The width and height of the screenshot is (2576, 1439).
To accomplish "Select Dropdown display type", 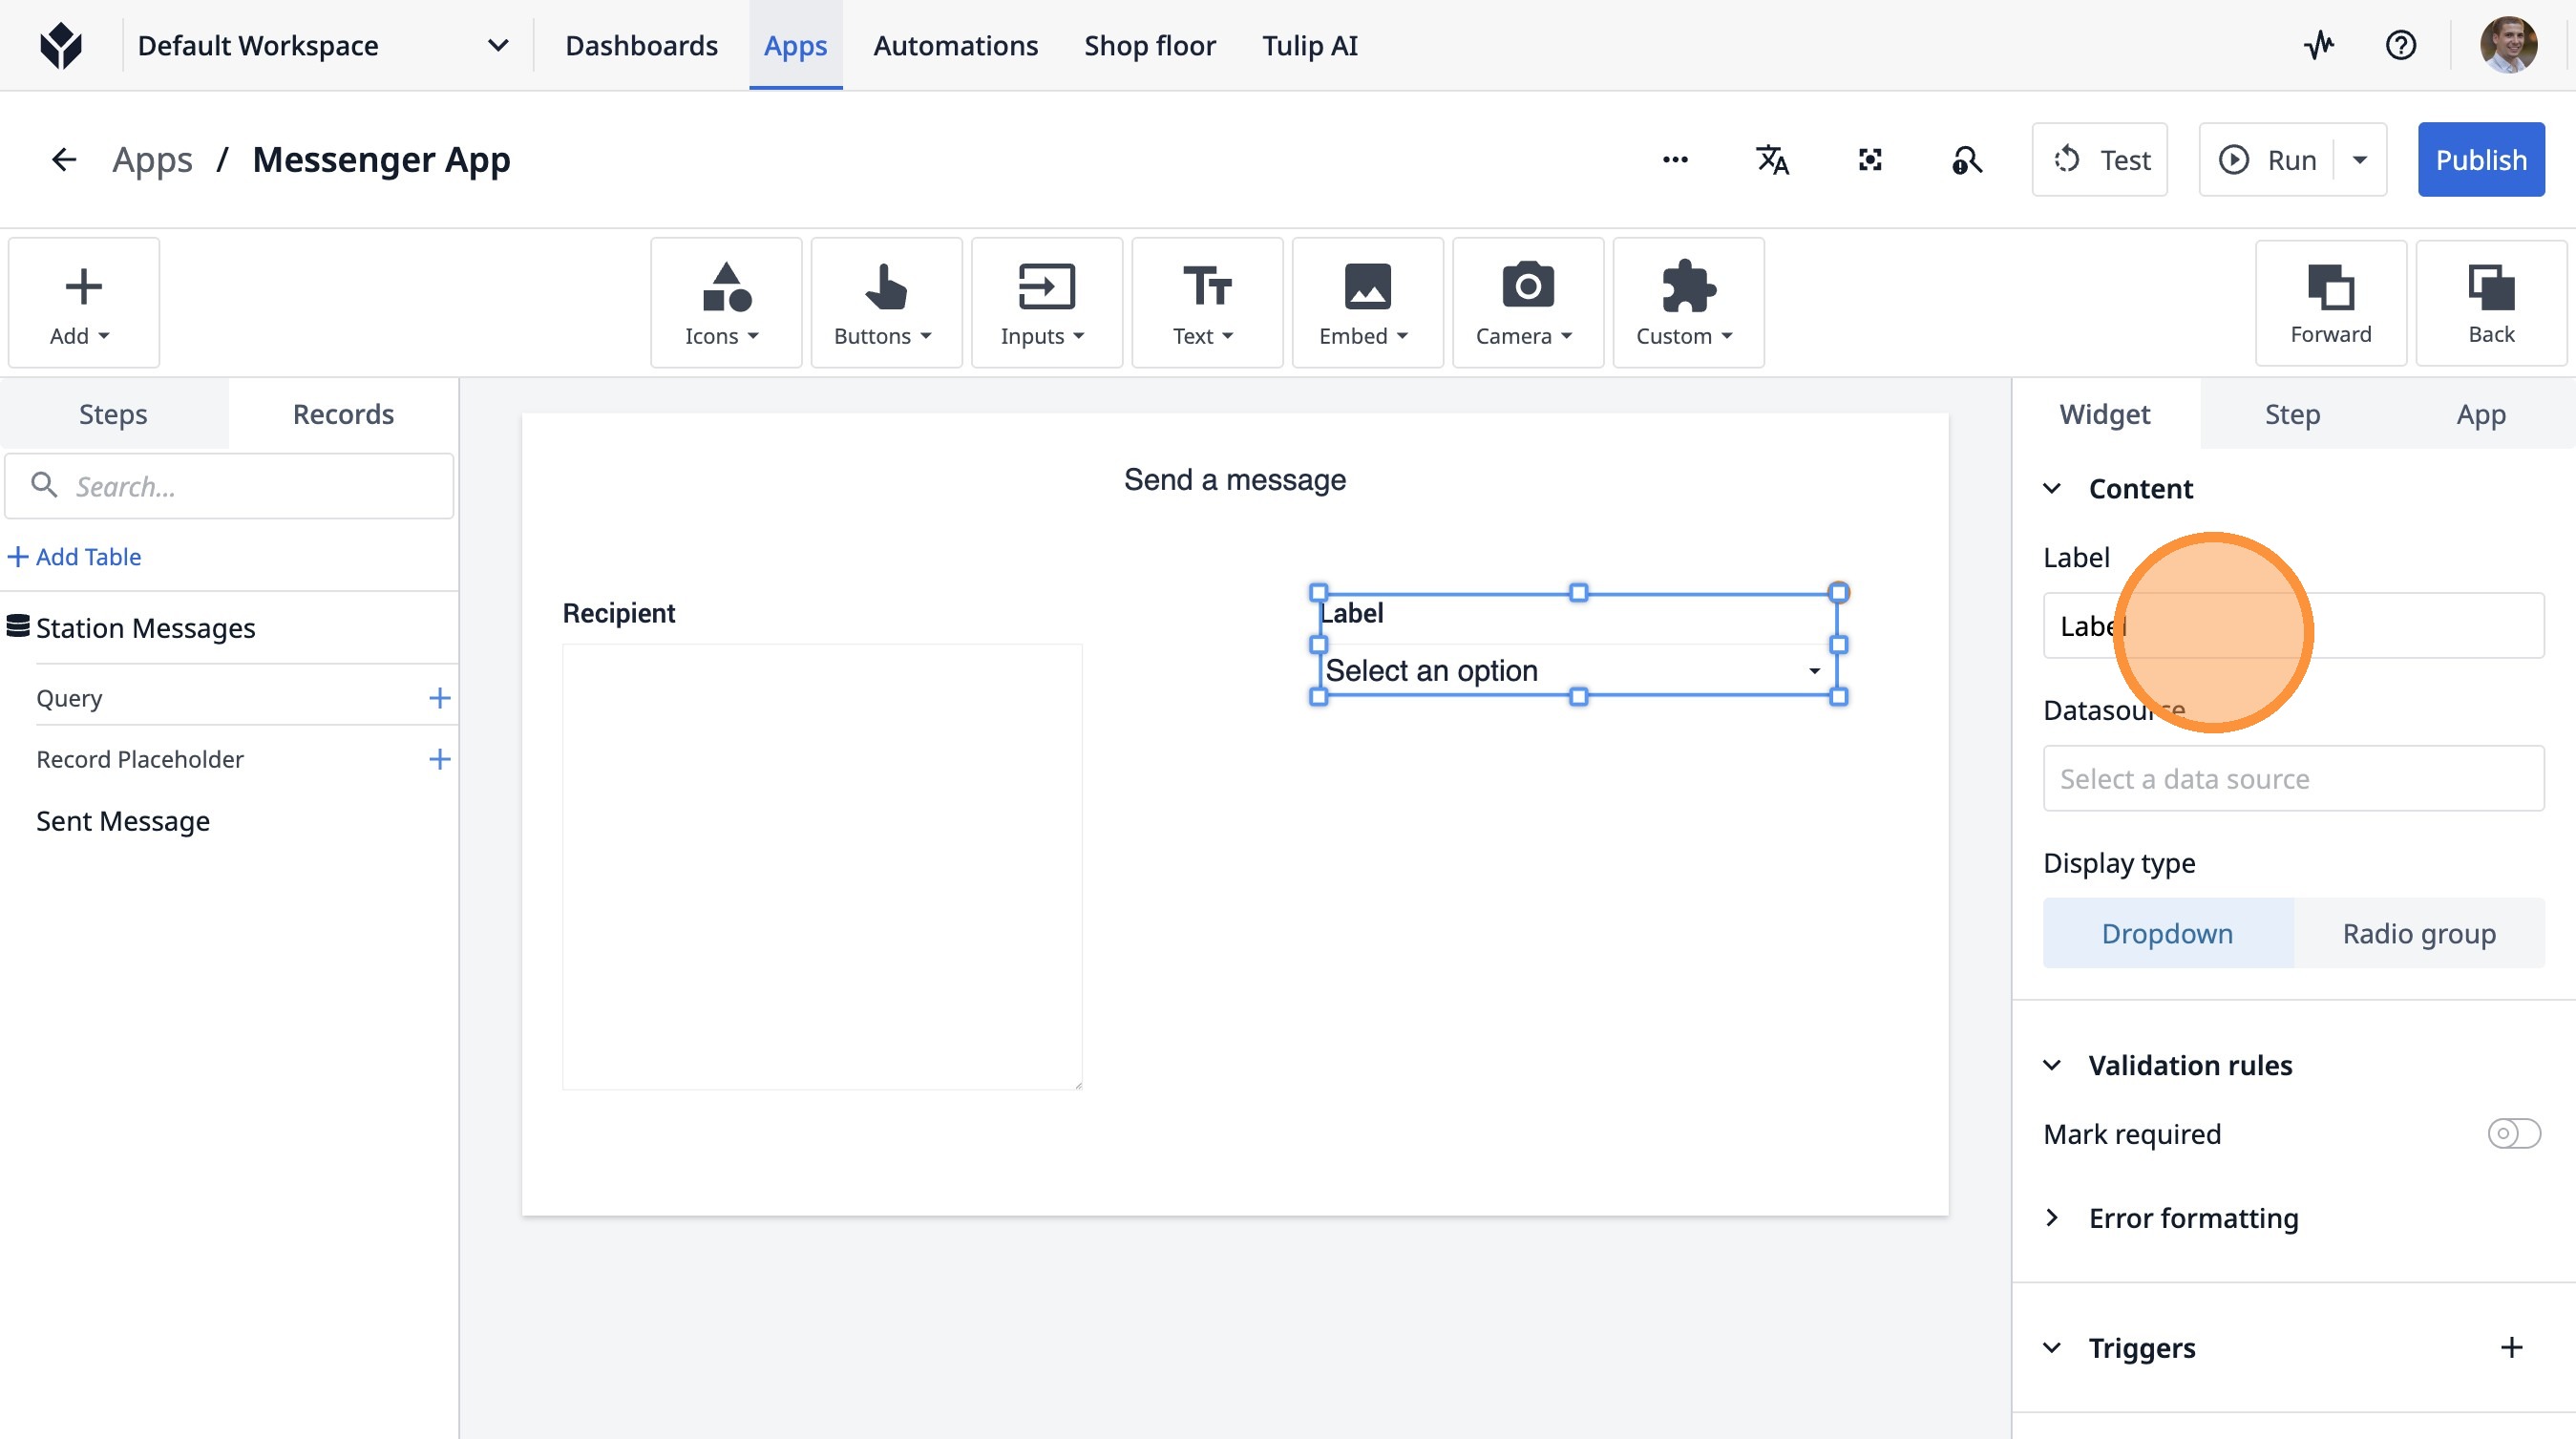I will click(x=2167, y=933).
